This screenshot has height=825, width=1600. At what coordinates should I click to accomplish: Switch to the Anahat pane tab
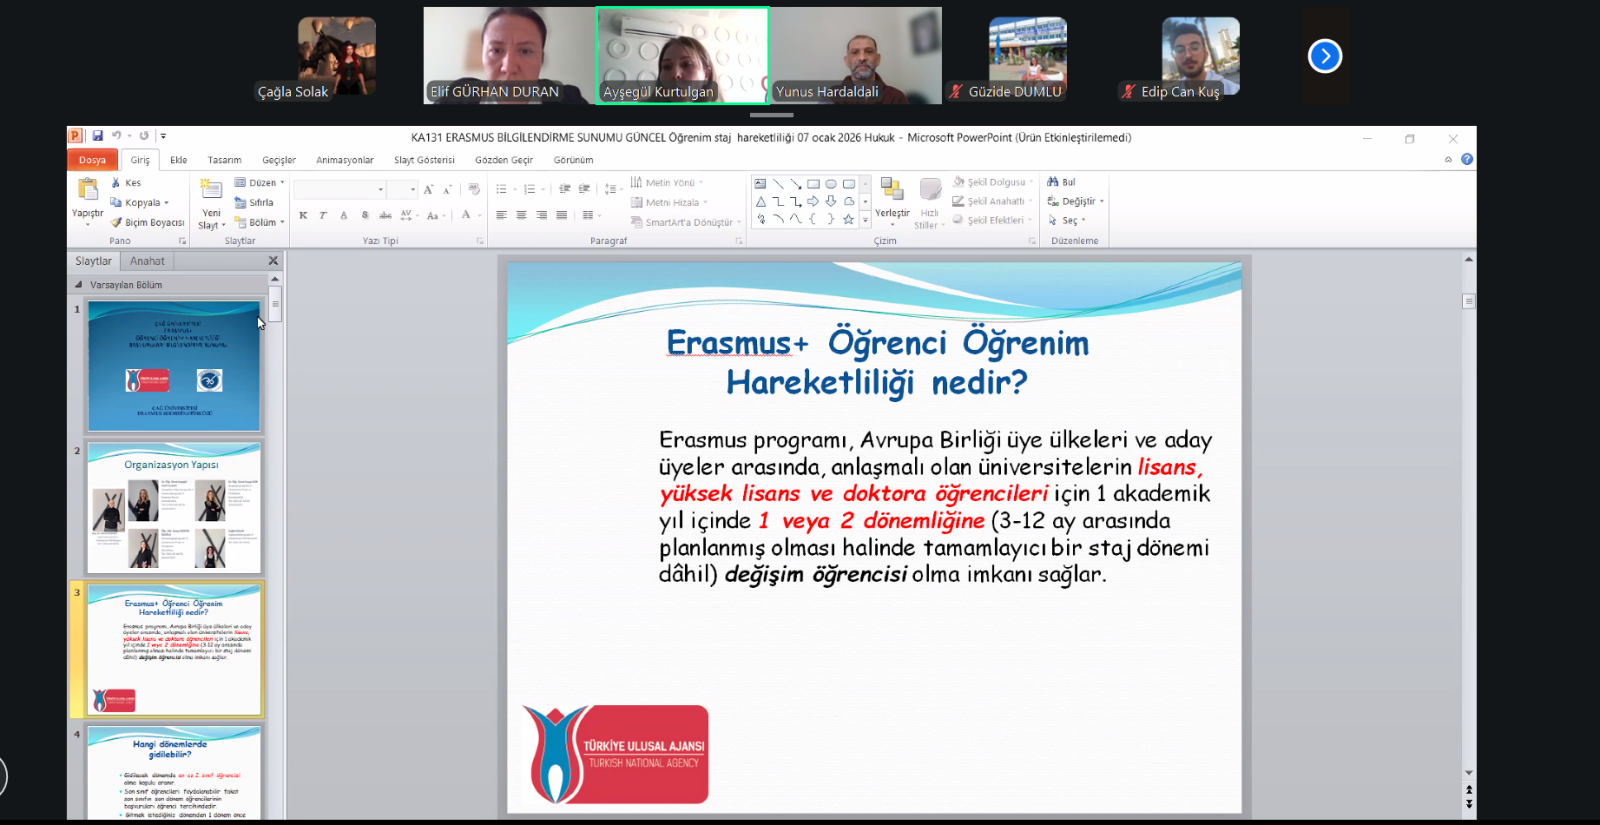tap(147, 261)
